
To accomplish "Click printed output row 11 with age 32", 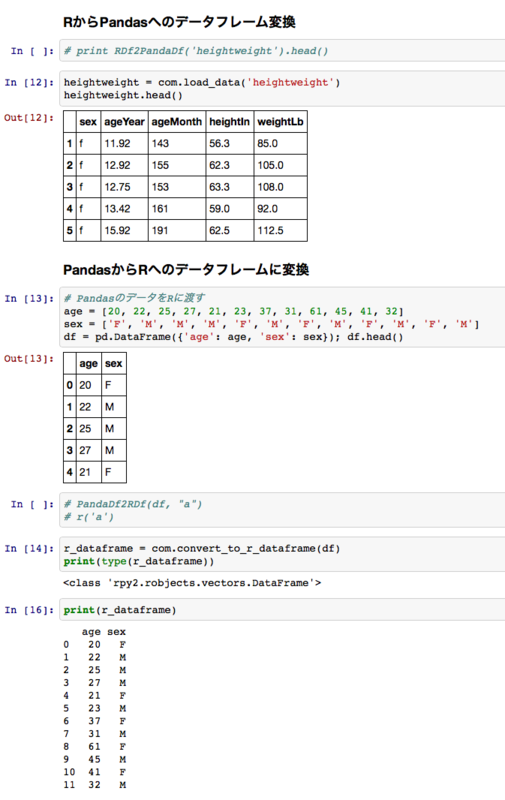I will click(x=95, y=785).
